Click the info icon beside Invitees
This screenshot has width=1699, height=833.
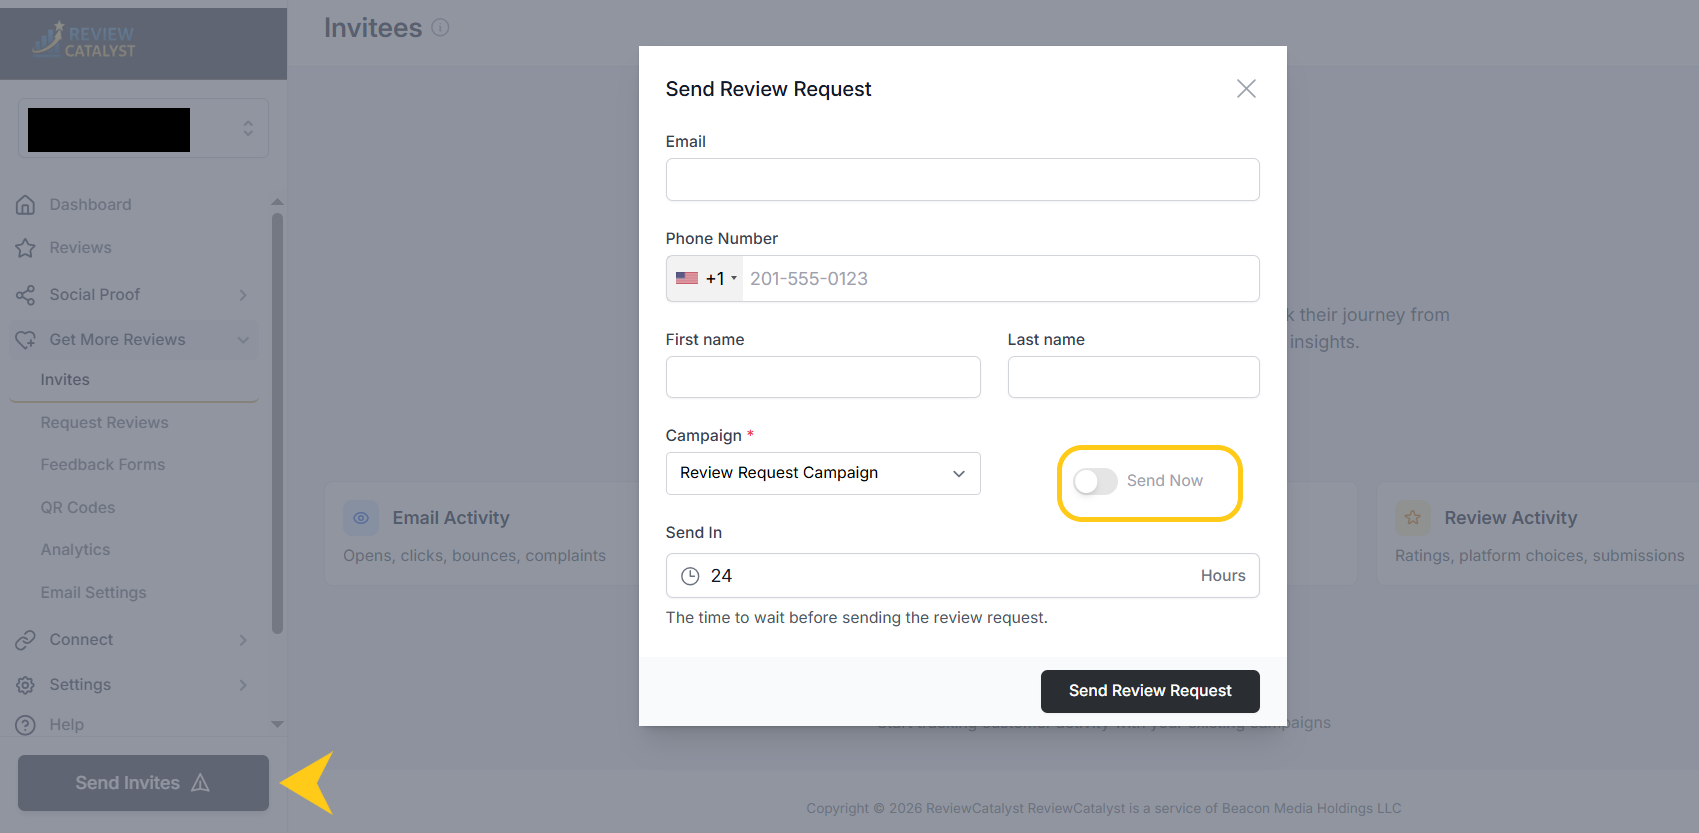tap(440, 28)
